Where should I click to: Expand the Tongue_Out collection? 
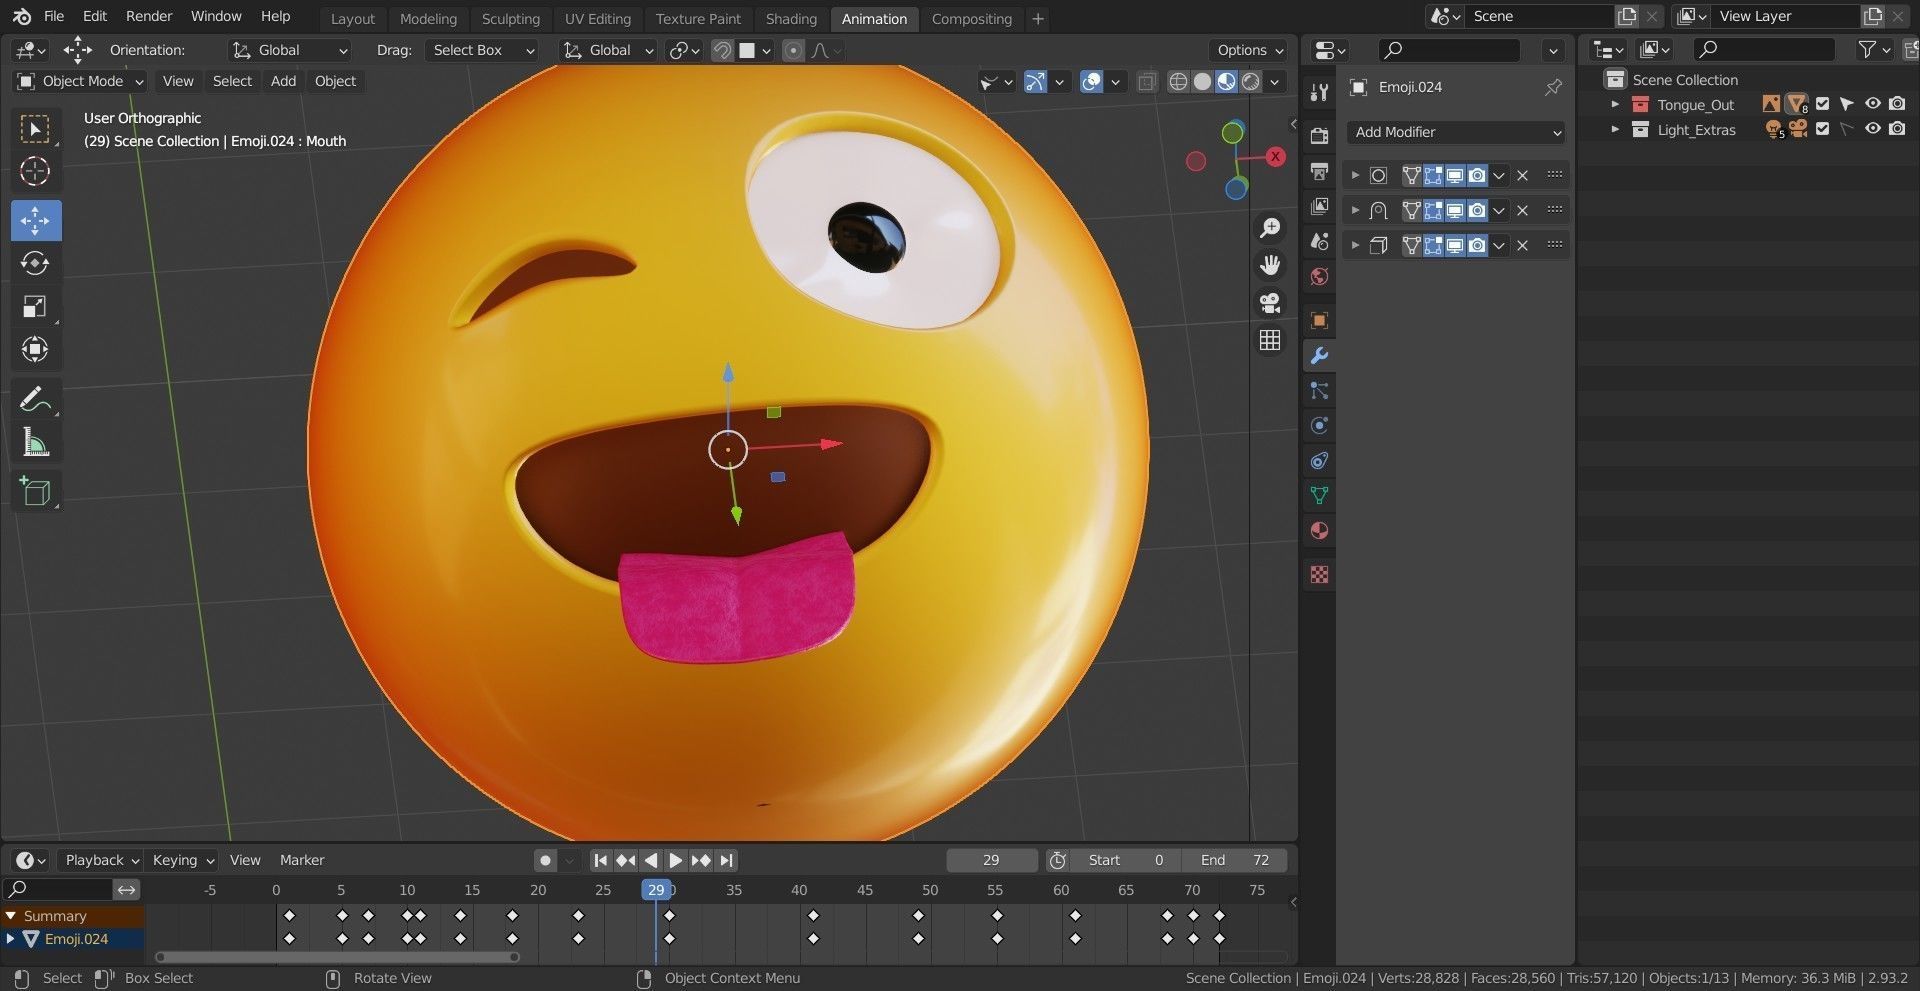(x=1615, y=104)
